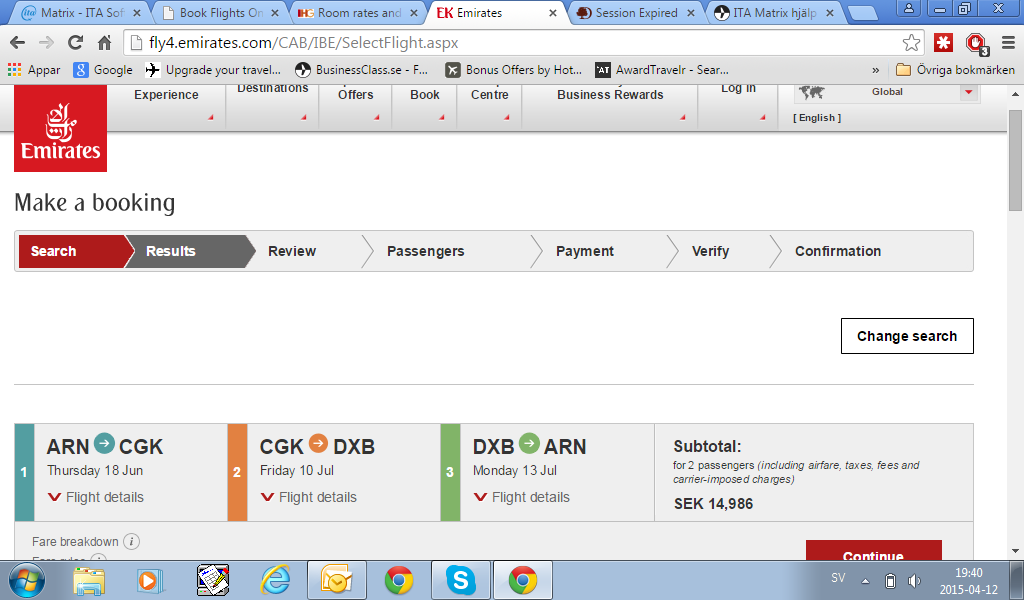Viewport: 1024px width, 600px height.
Task: Open Skype from the taskbar
Action: (460, 580)
